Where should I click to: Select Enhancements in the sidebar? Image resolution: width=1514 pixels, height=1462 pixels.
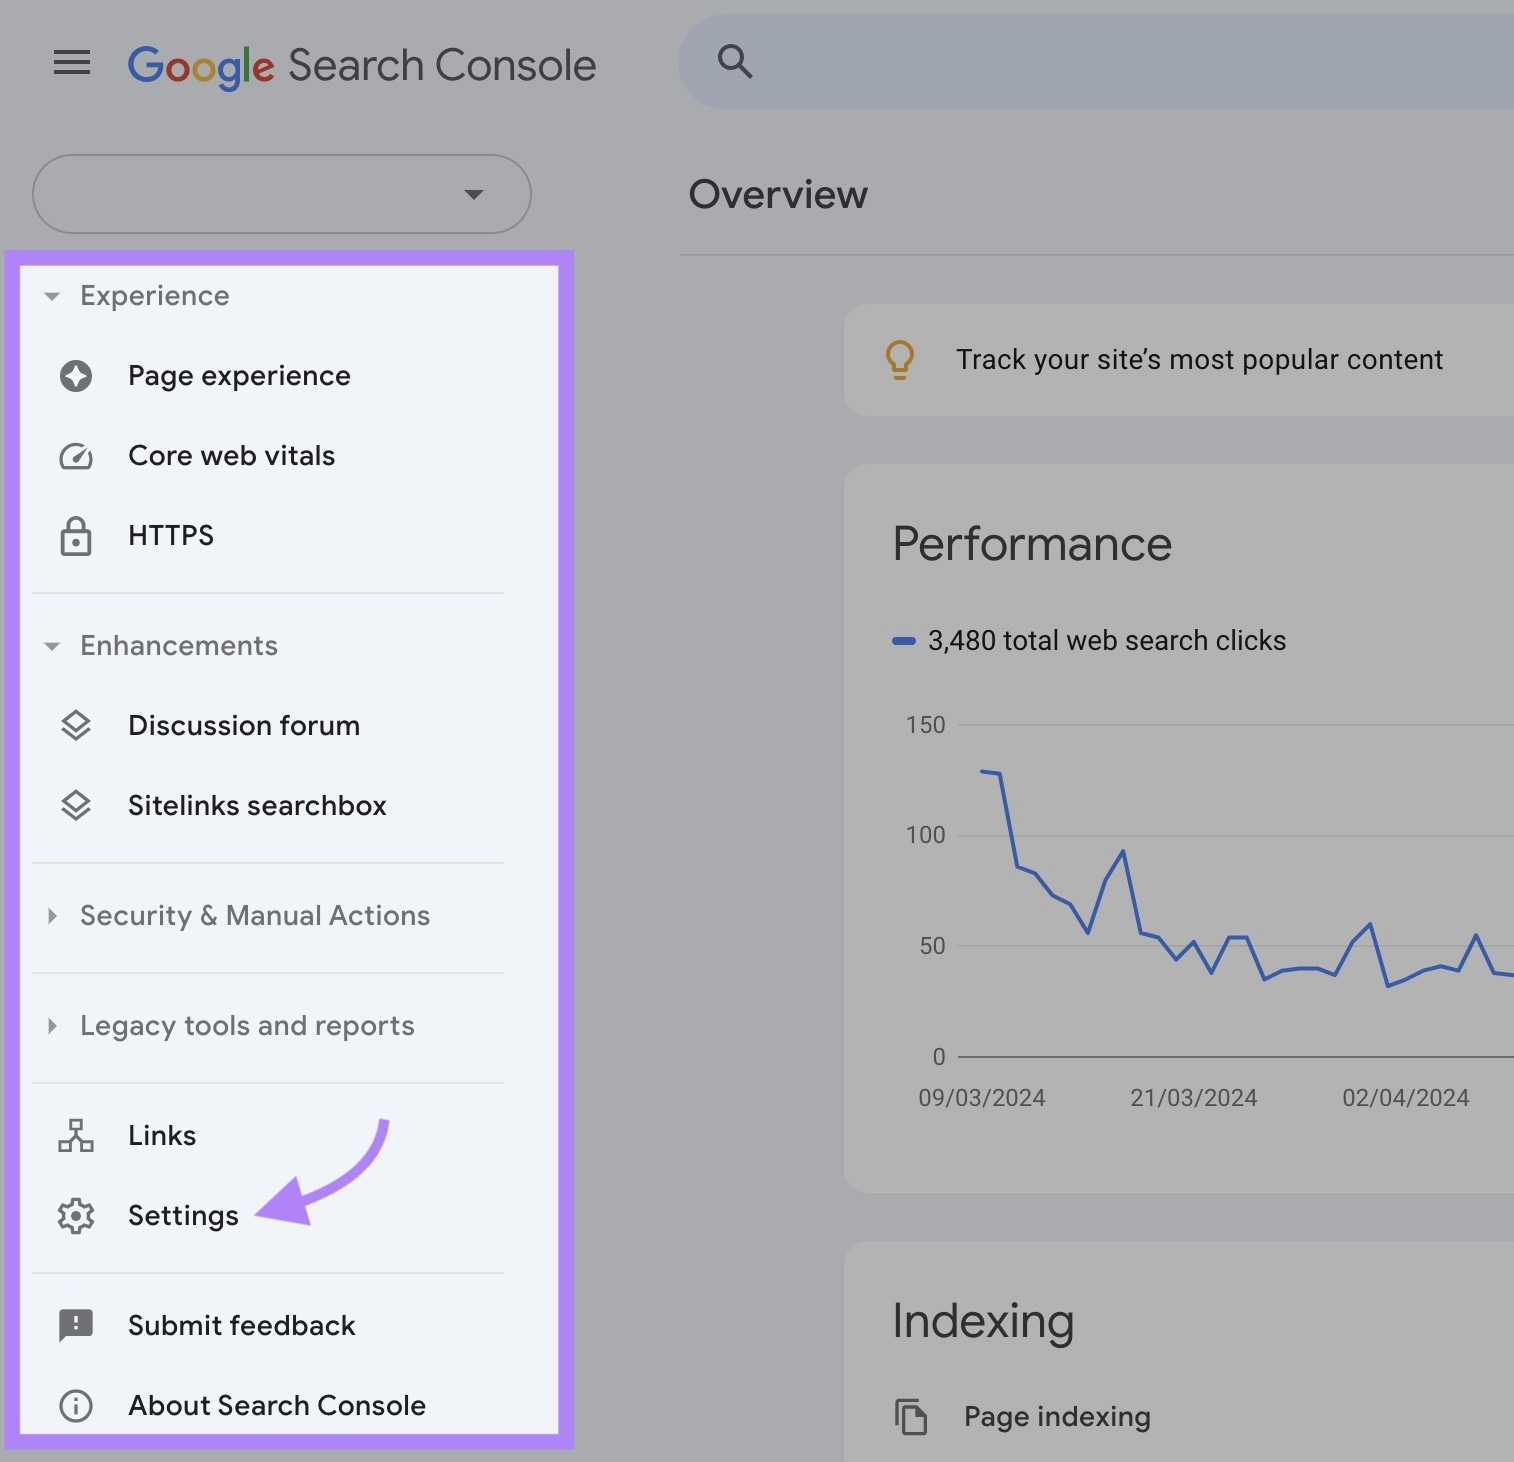tap(178, 646)
